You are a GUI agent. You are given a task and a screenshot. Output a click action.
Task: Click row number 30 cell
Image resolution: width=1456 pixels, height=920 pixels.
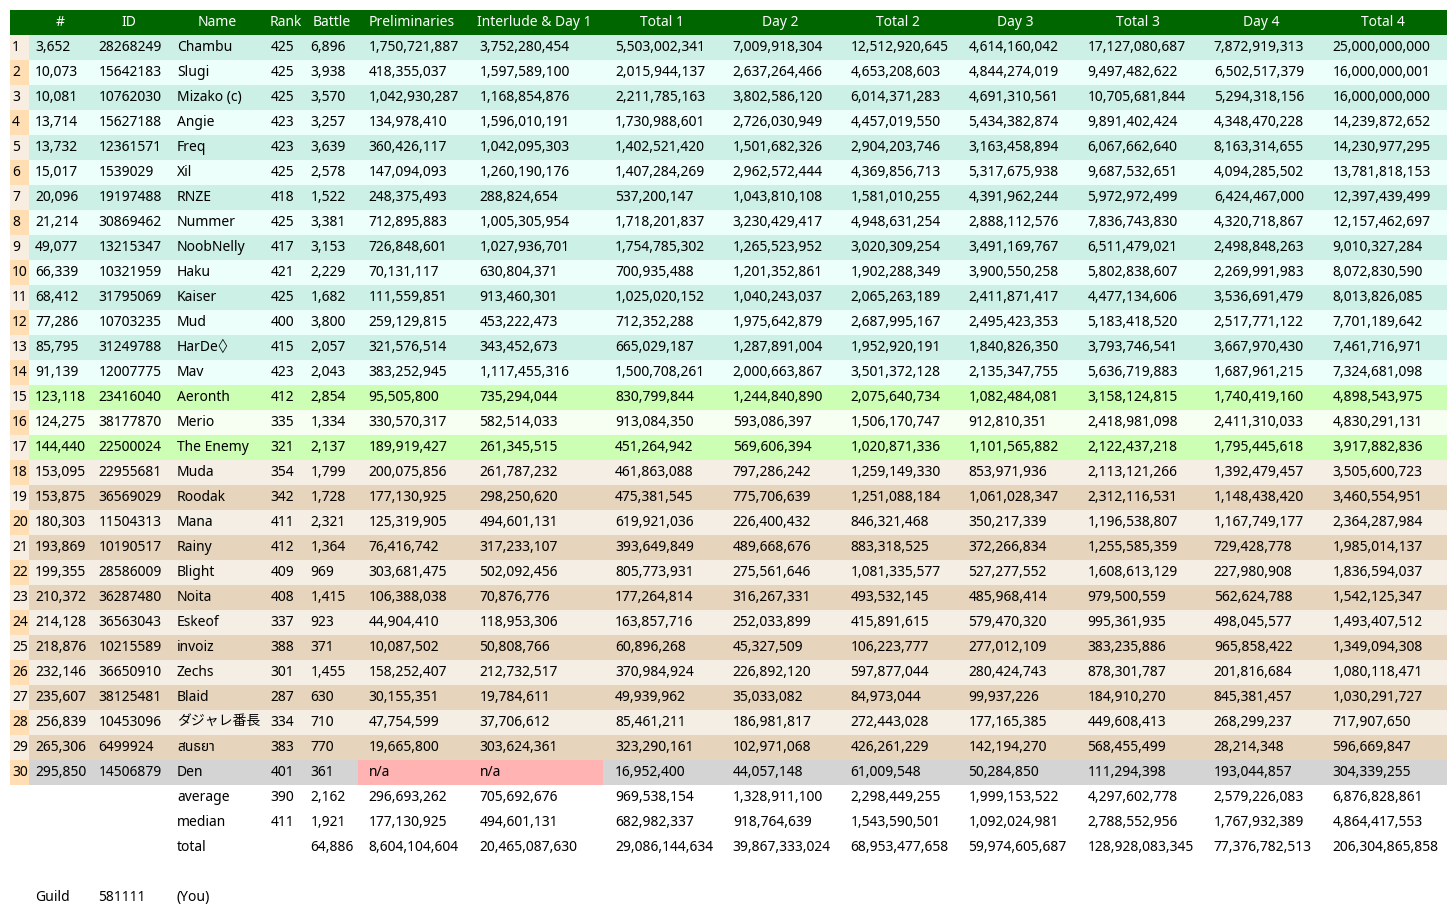click(19, 771)
